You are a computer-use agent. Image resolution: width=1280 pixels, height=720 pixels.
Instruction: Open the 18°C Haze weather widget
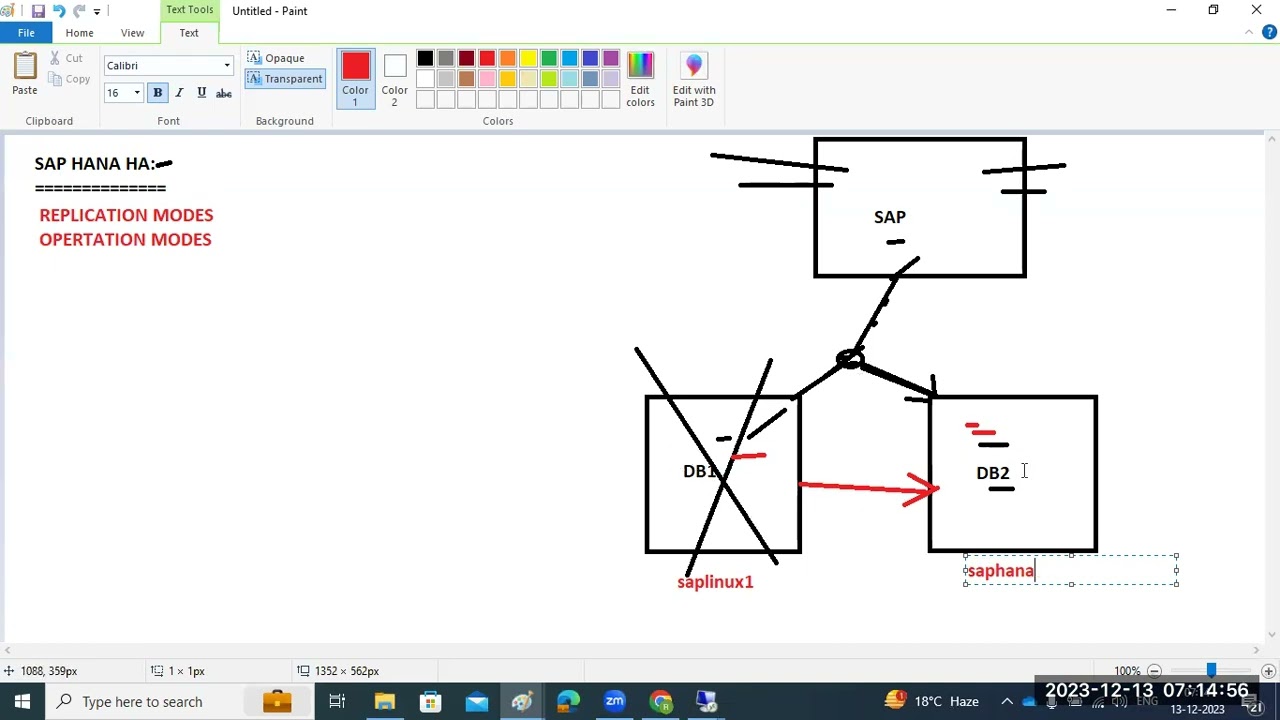tap(931, 702)
